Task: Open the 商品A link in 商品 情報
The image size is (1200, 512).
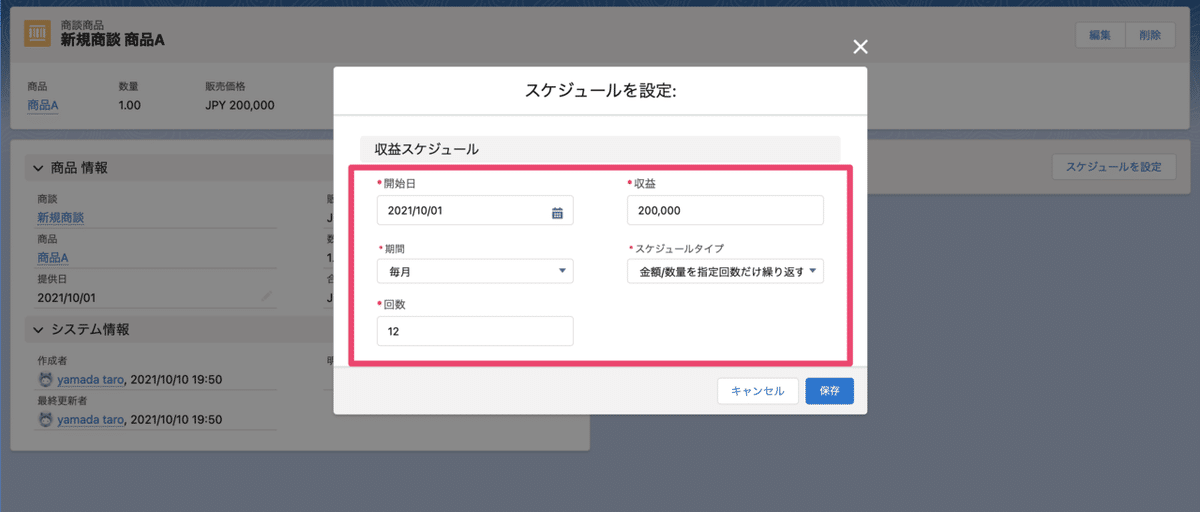Action: click(53, 257)
